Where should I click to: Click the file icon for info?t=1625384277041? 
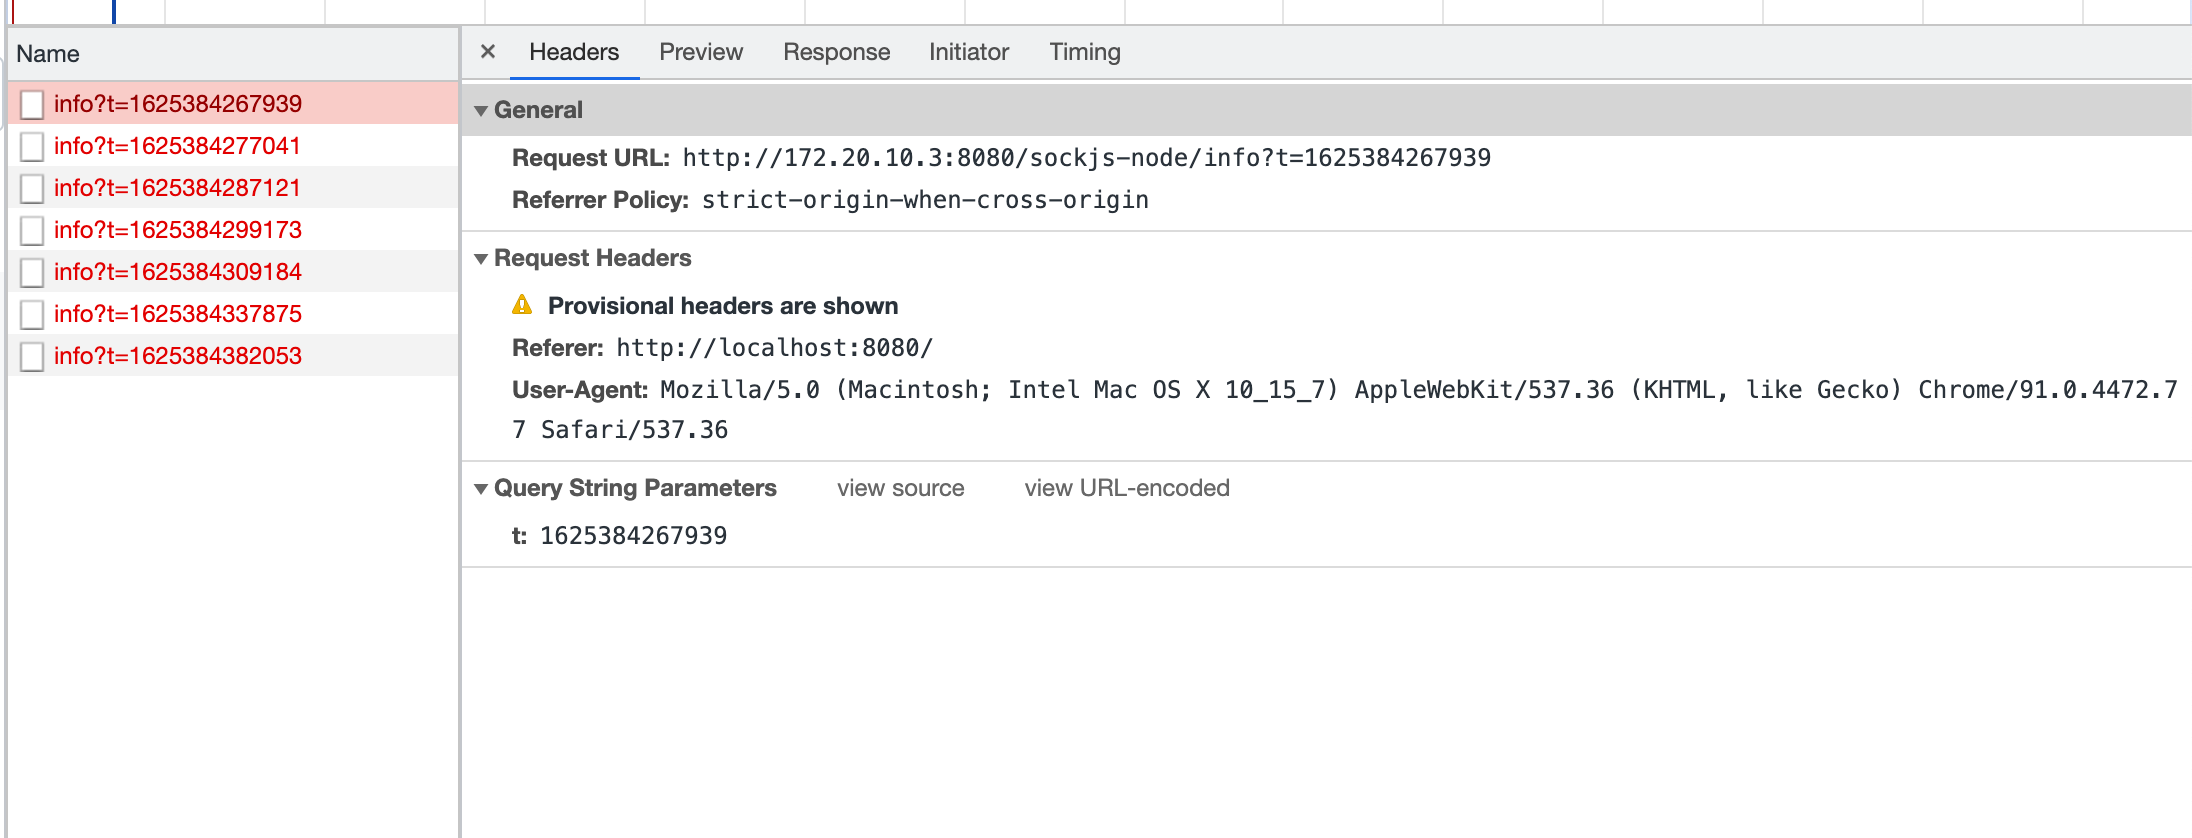[x=32, y=146]
